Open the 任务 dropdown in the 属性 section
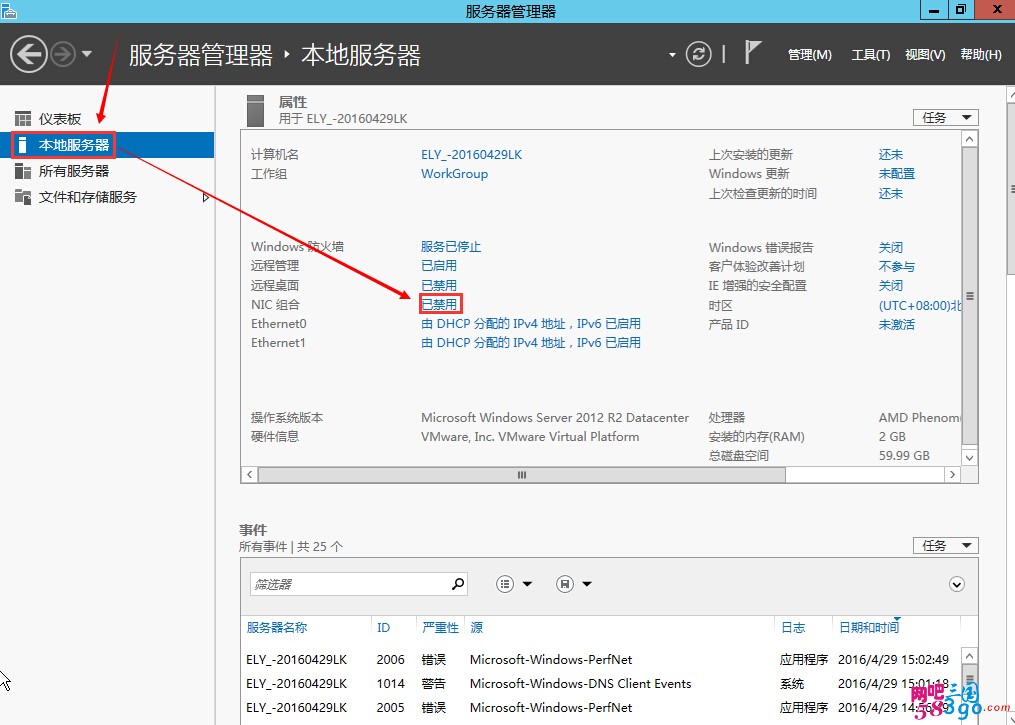 [946, 117]
